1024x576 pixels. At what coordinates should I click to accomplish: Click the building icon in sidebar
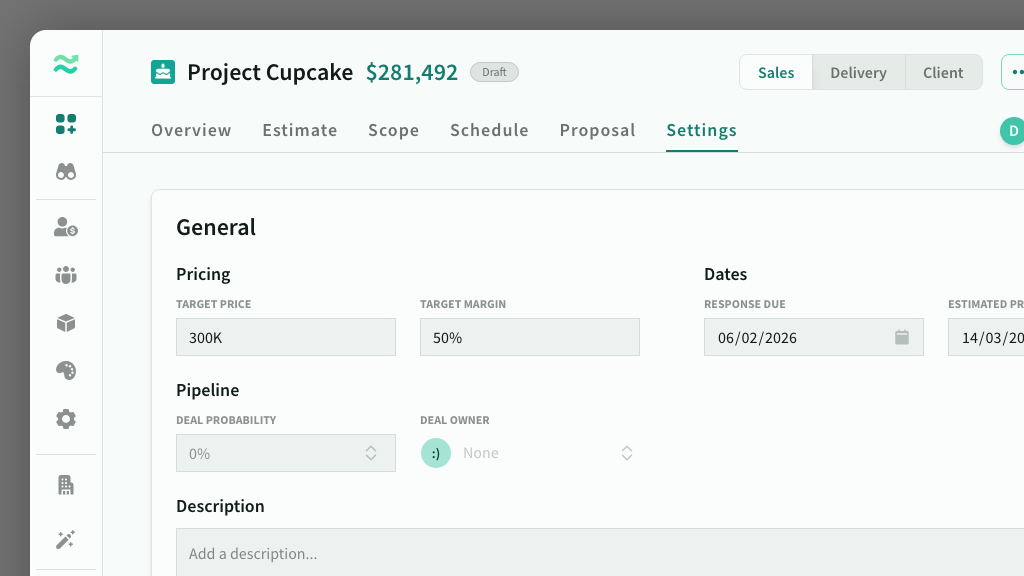pos(66,485)
